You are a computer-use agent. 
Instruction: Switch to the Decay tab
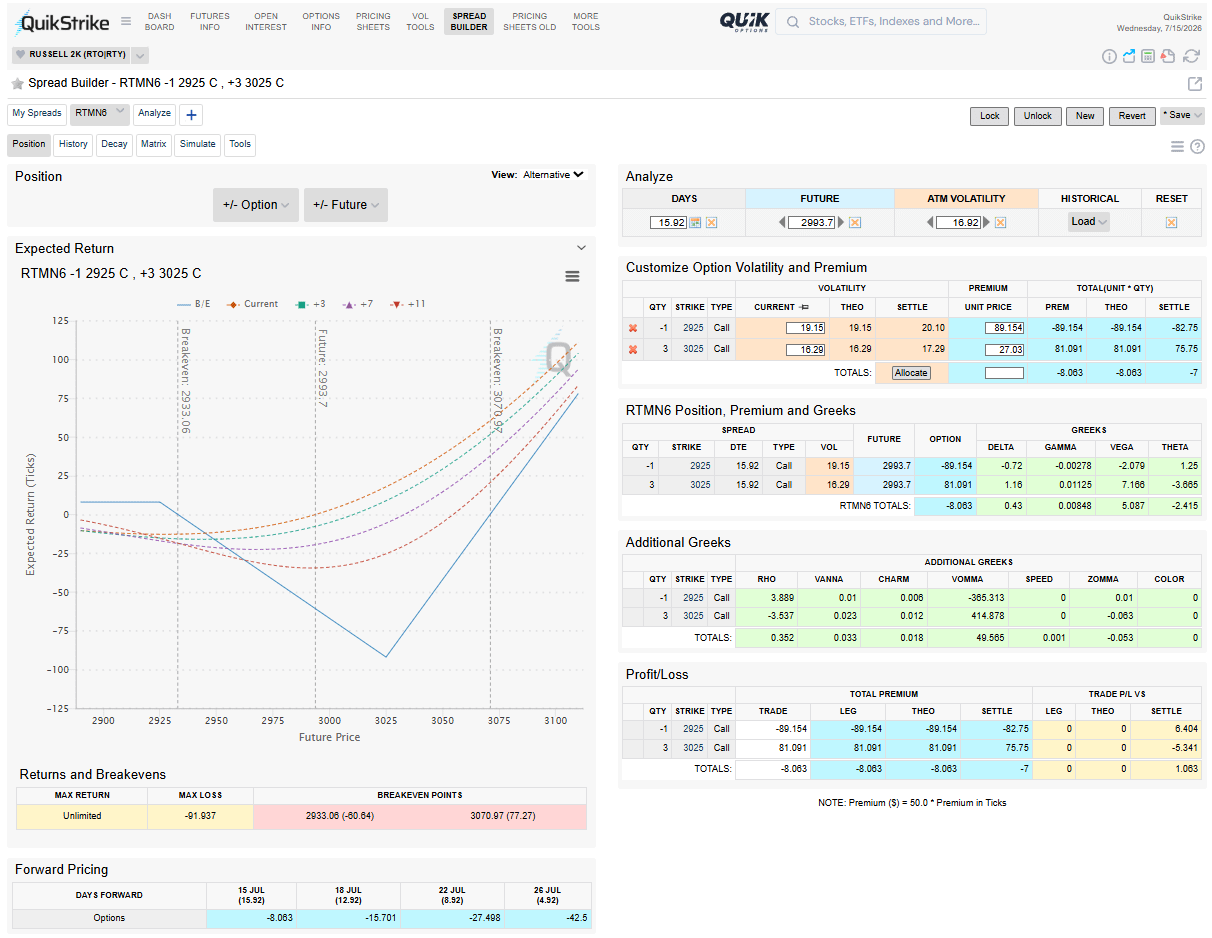point(114,145)
